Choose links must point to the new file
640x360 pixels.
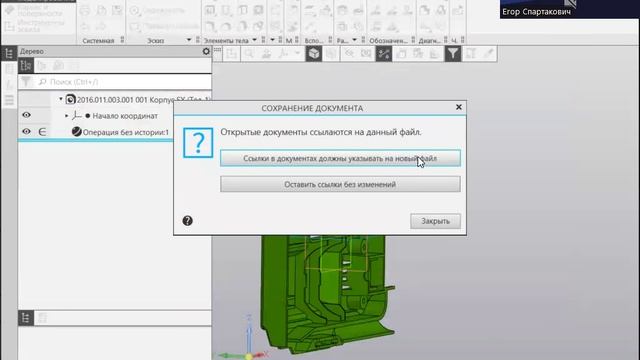[x=340, y=158]
